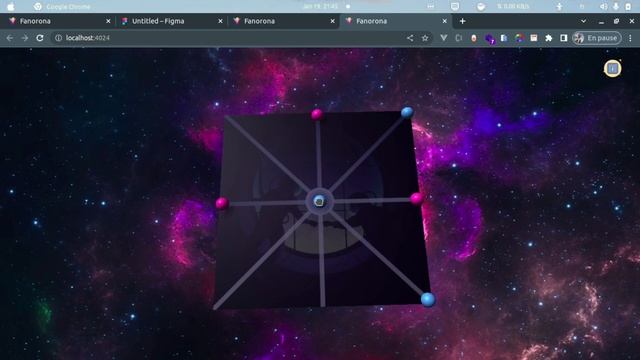Open the white calendar-like extension icon
The height and width of the screenshot is (360, 640).
[534, 38]
